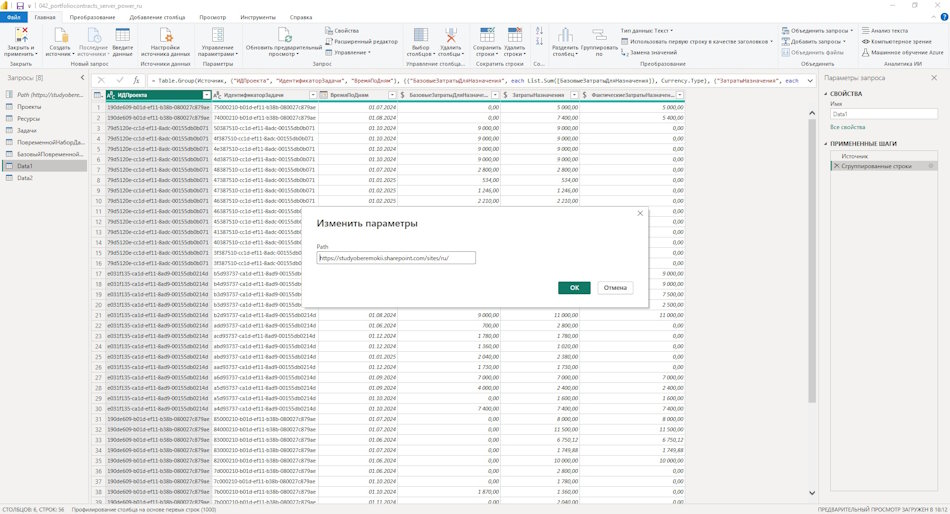The height and width of the screenshot is (514, 950).
Task: Click the Удалить строки icon
Action: pos(514,35)
